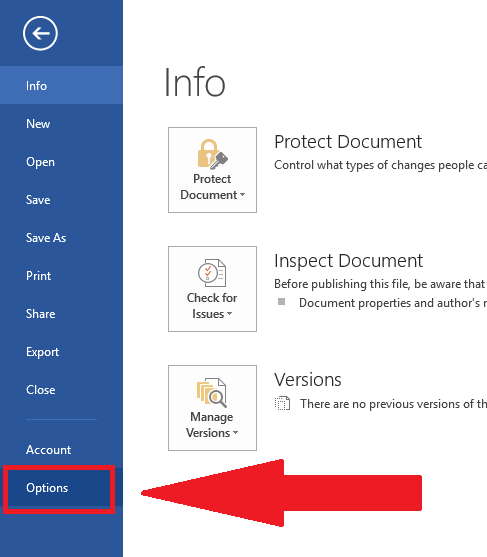Image resolution: width=487 pixels, height=557 pixels.
Task: Click 'Document properties and author's' bullet text
Action: click(x=393, y=303)
